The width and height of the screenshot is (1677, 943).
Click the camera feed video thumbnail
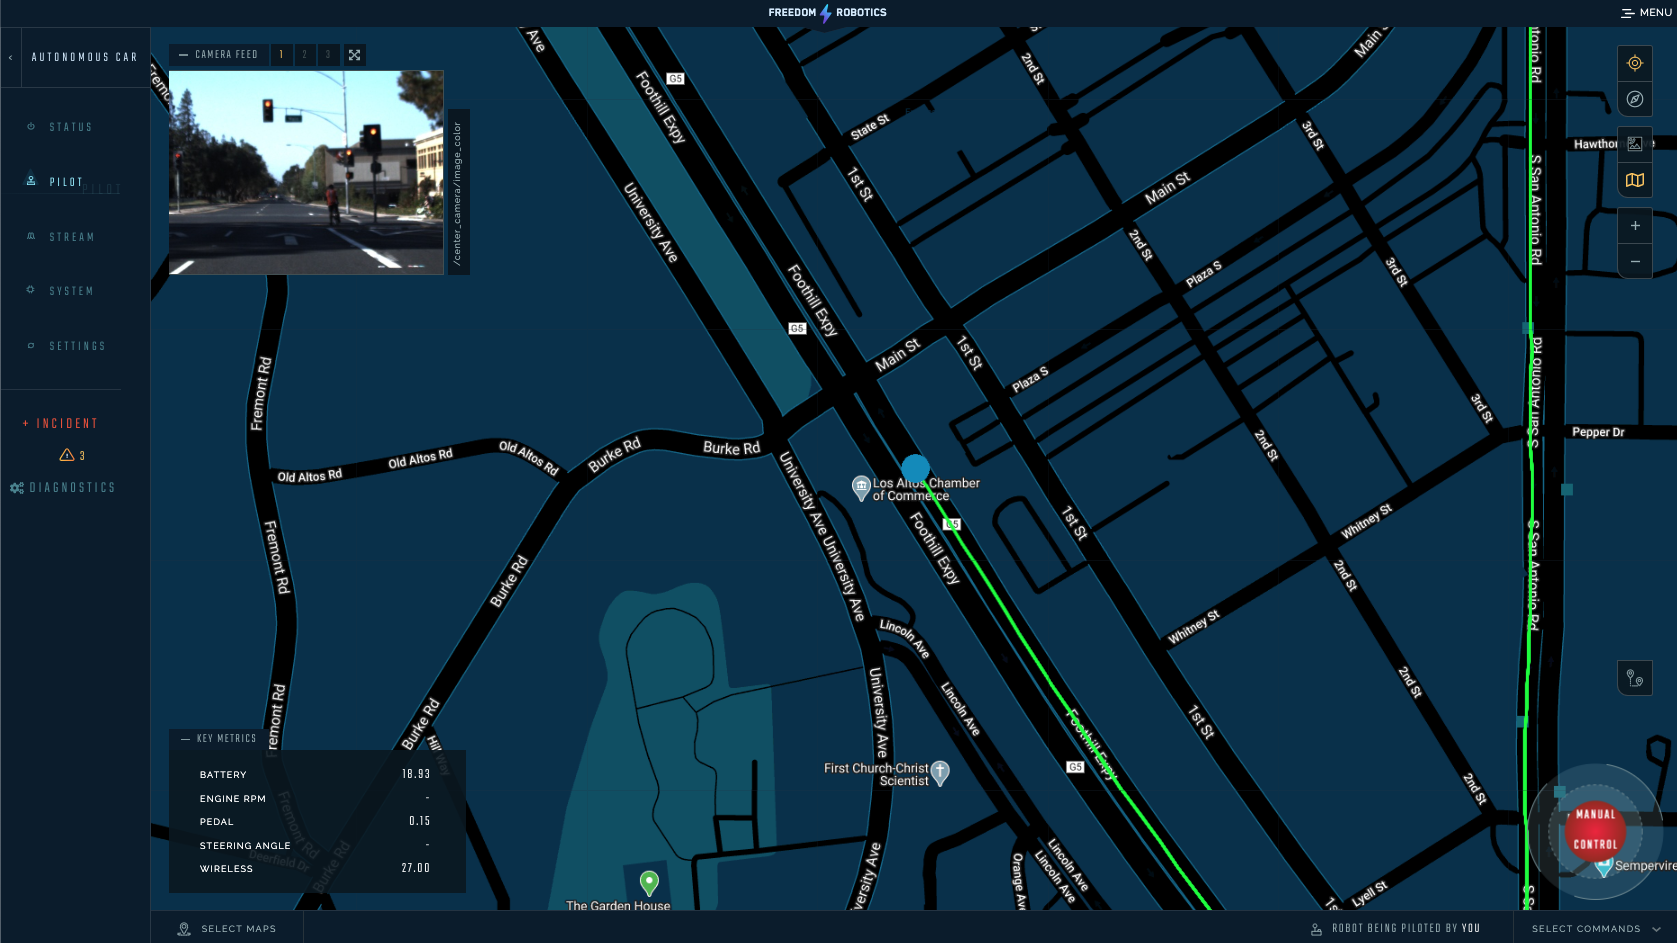tap(306, 172)
